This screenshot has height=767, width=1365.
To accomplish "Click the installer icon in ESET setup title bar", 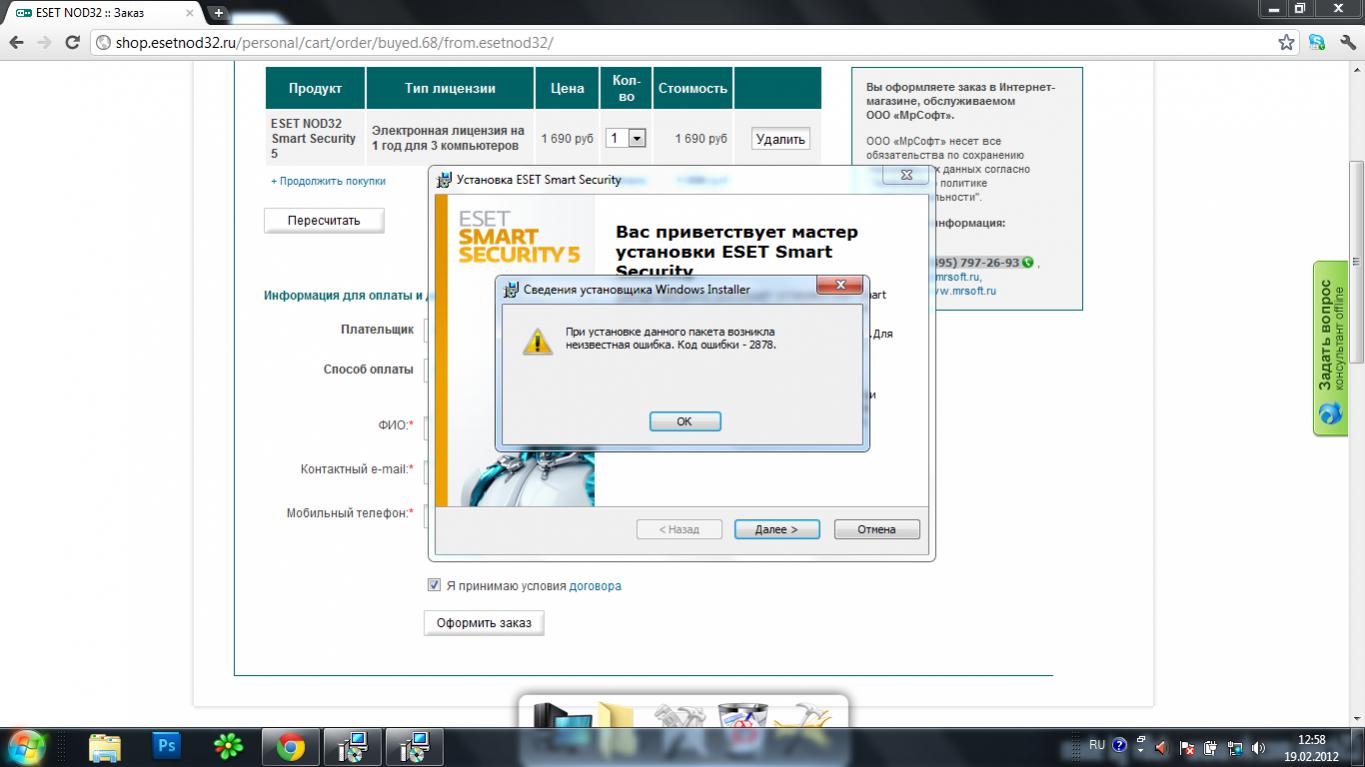I will coord(444,180).
